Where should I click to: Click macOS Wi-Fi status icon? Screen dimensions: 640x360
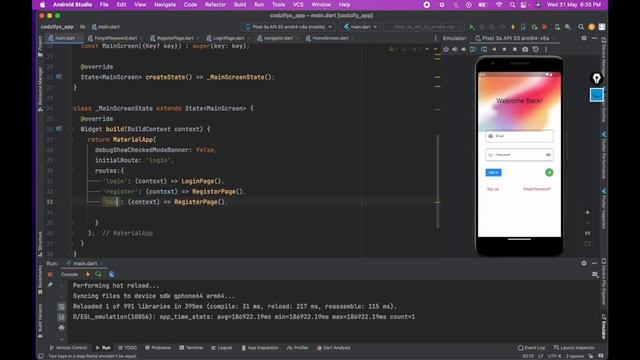499,5
